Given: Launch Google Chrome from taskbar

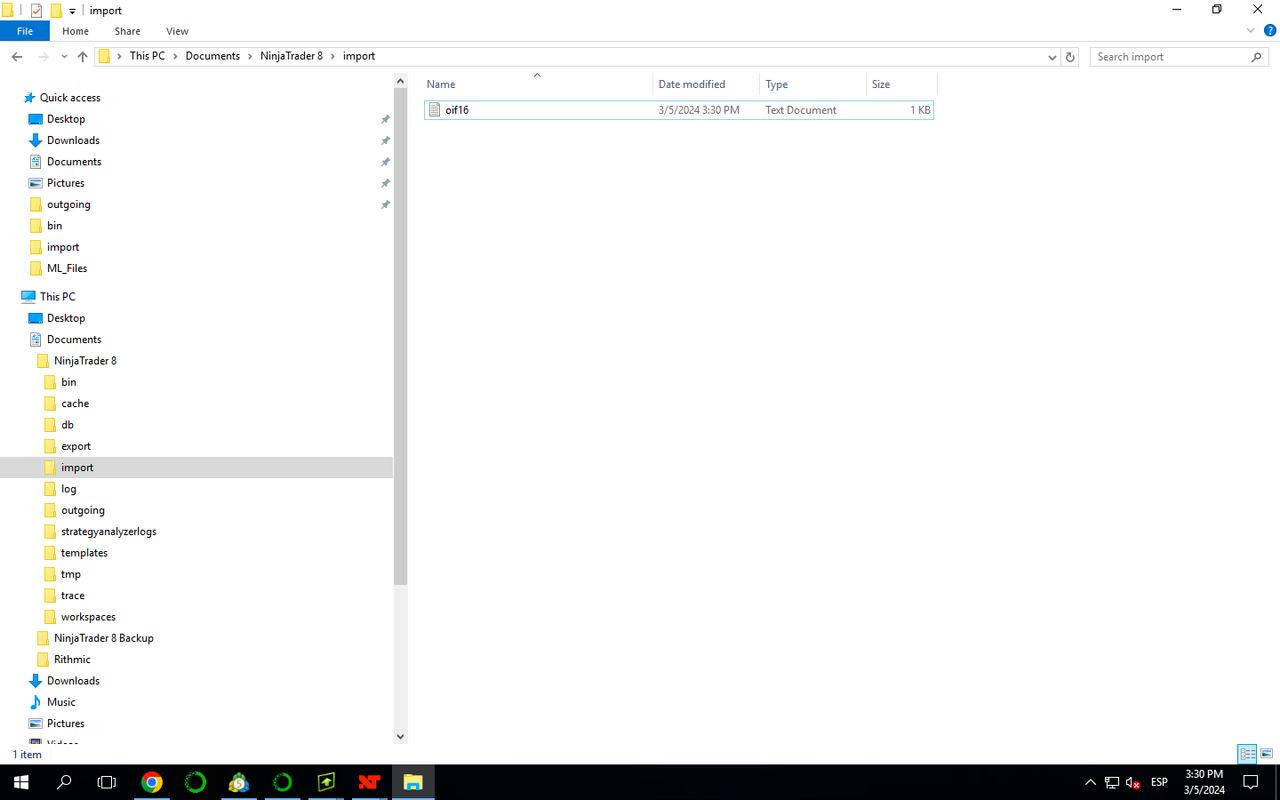Looking at the screenshot, I should tap(152, 782).
